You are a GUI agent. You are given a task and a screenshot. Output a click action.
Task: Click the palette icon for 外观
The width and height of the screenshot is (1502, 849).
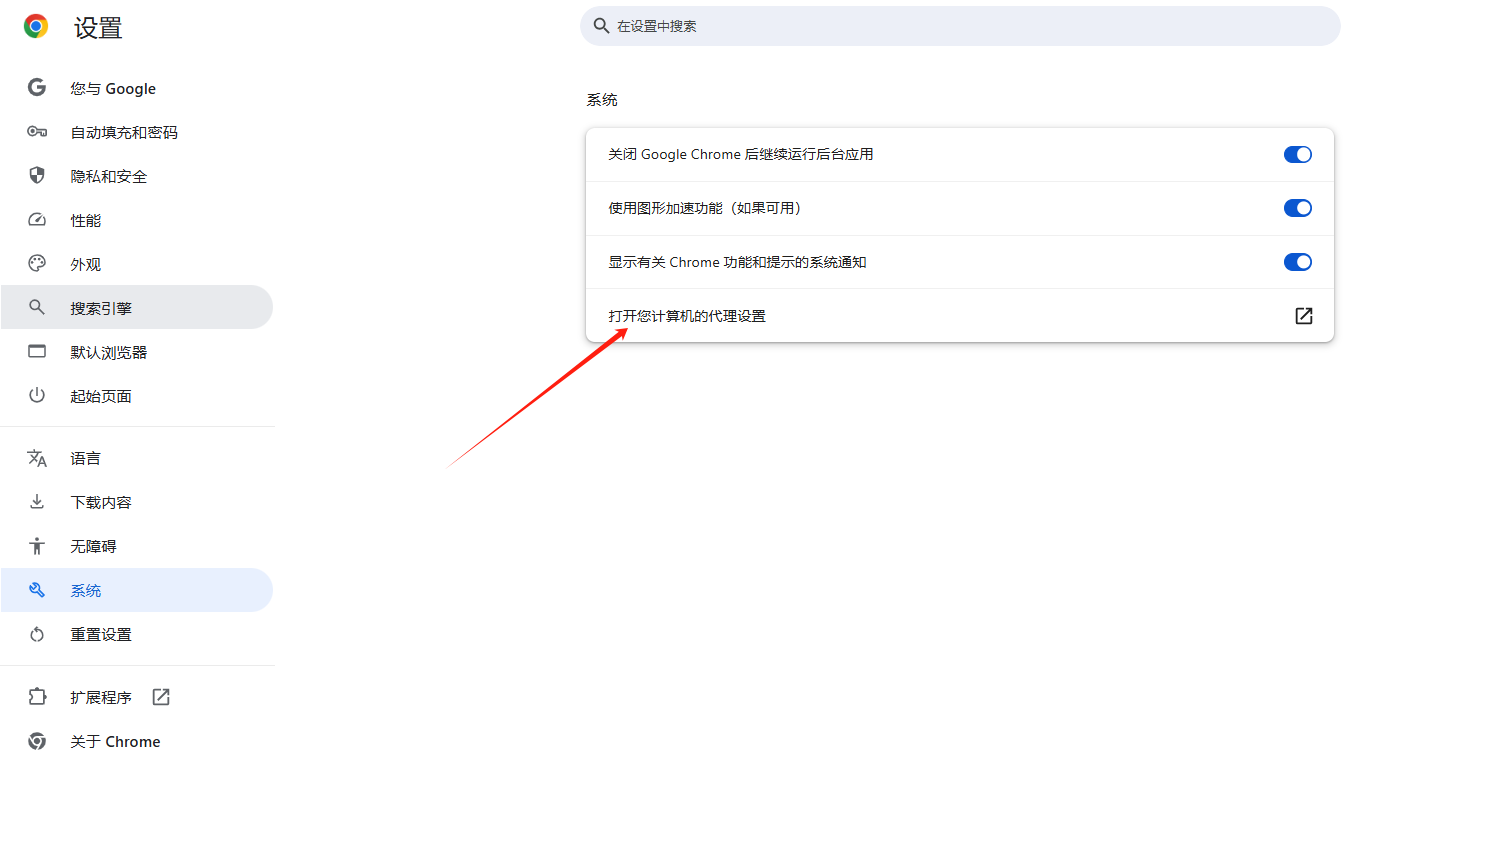pyautogui.click(x=37, y=264)
